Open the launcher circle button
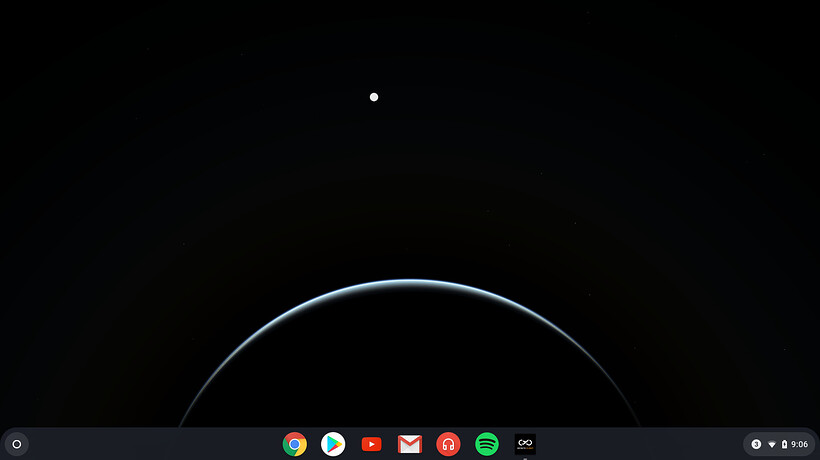820x460 pixels. pyautogui.click(x=17, y=444)
